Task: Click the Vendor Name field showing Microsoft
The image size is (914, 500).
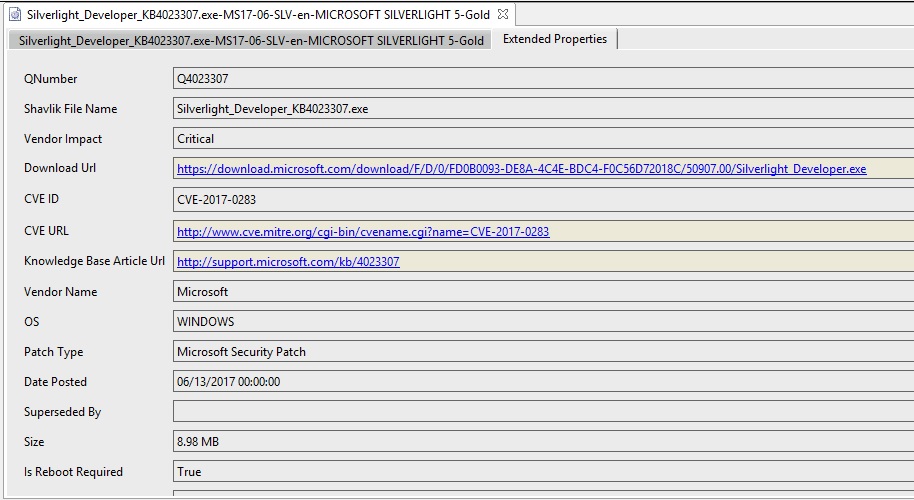Action: coord(543,291)
